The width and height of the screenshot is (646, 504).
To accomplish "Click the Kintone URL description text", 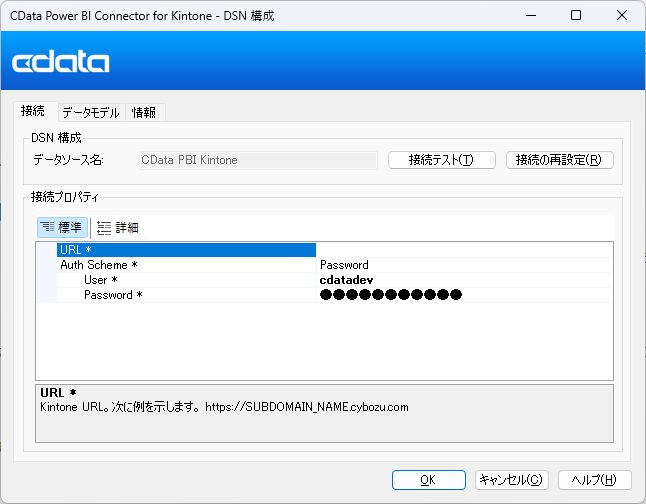I will click(224, 407).
